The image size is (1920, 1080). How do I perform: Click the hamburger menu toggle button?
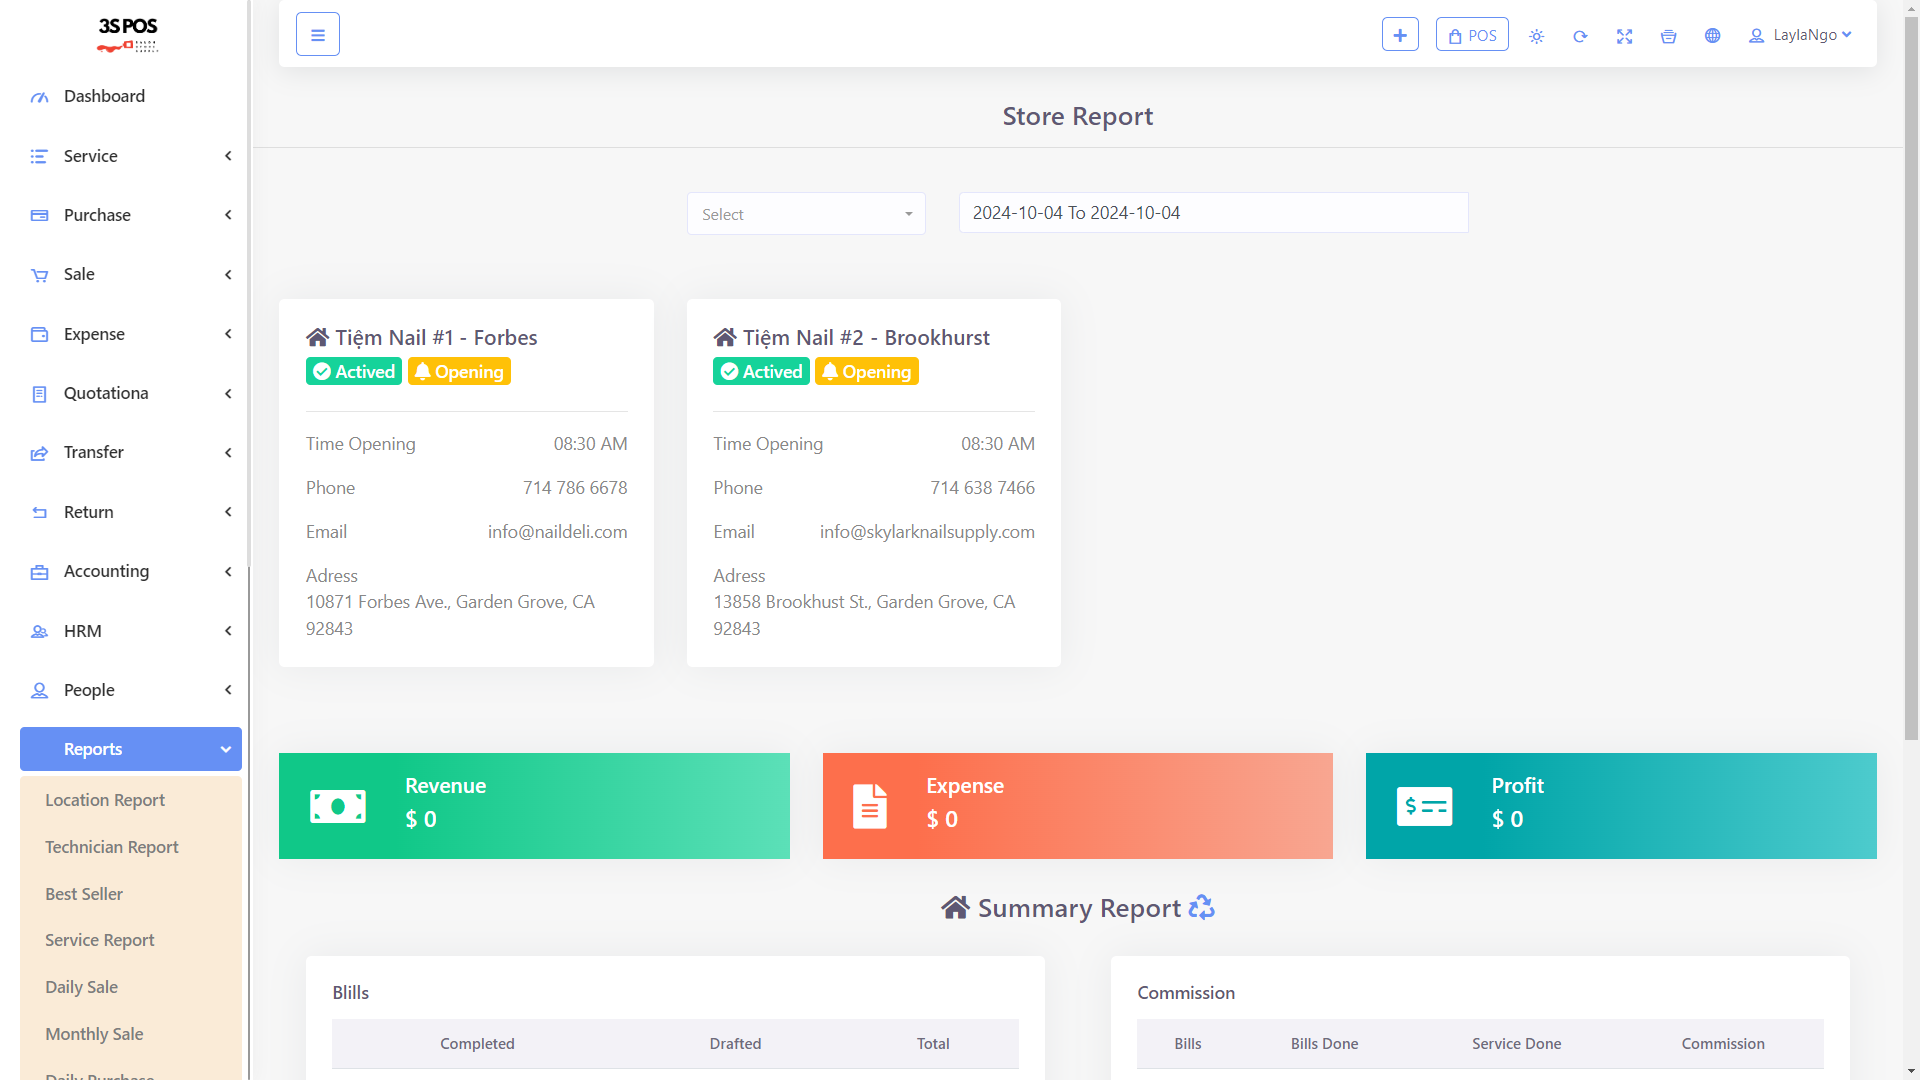318,35
